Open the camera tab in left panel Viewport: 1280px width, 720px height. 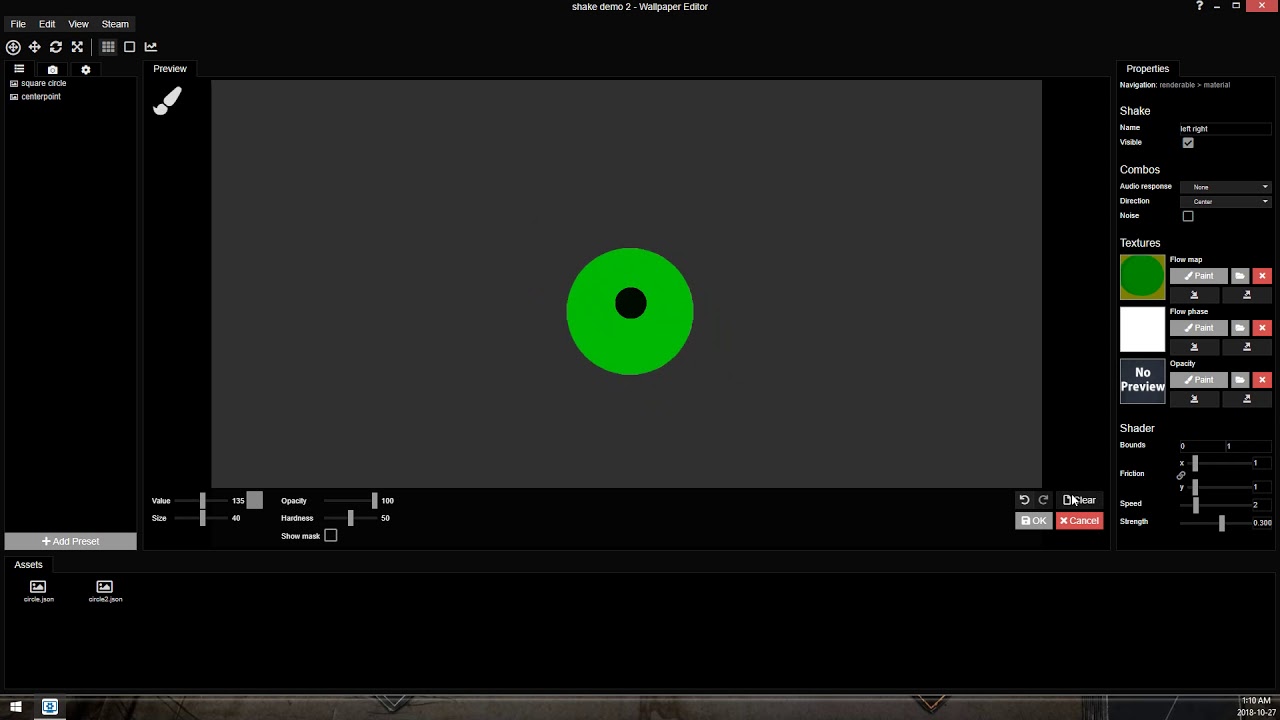pos(53,70)
